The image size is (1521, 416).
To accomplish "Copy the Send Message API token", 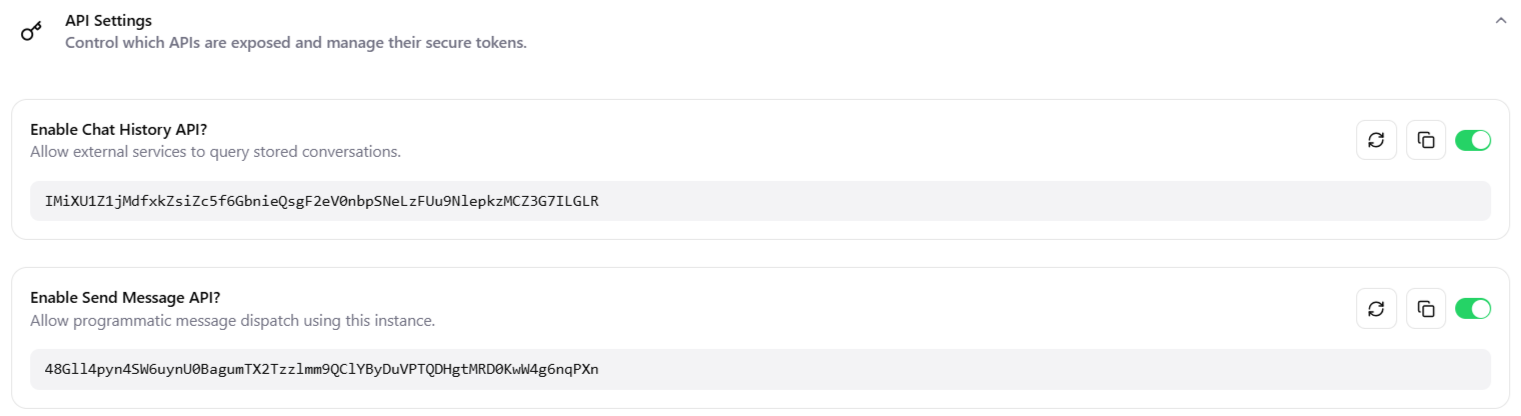I will pos(1426,308).
